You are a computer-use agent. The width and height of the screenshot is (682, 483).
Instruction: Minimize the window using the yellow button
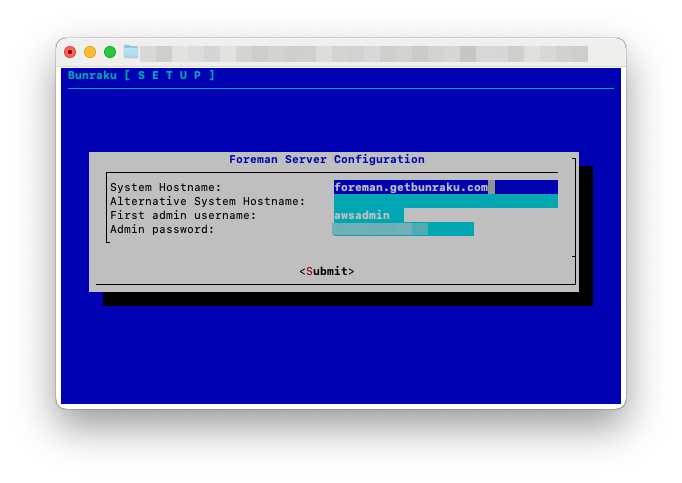[90, 52]
